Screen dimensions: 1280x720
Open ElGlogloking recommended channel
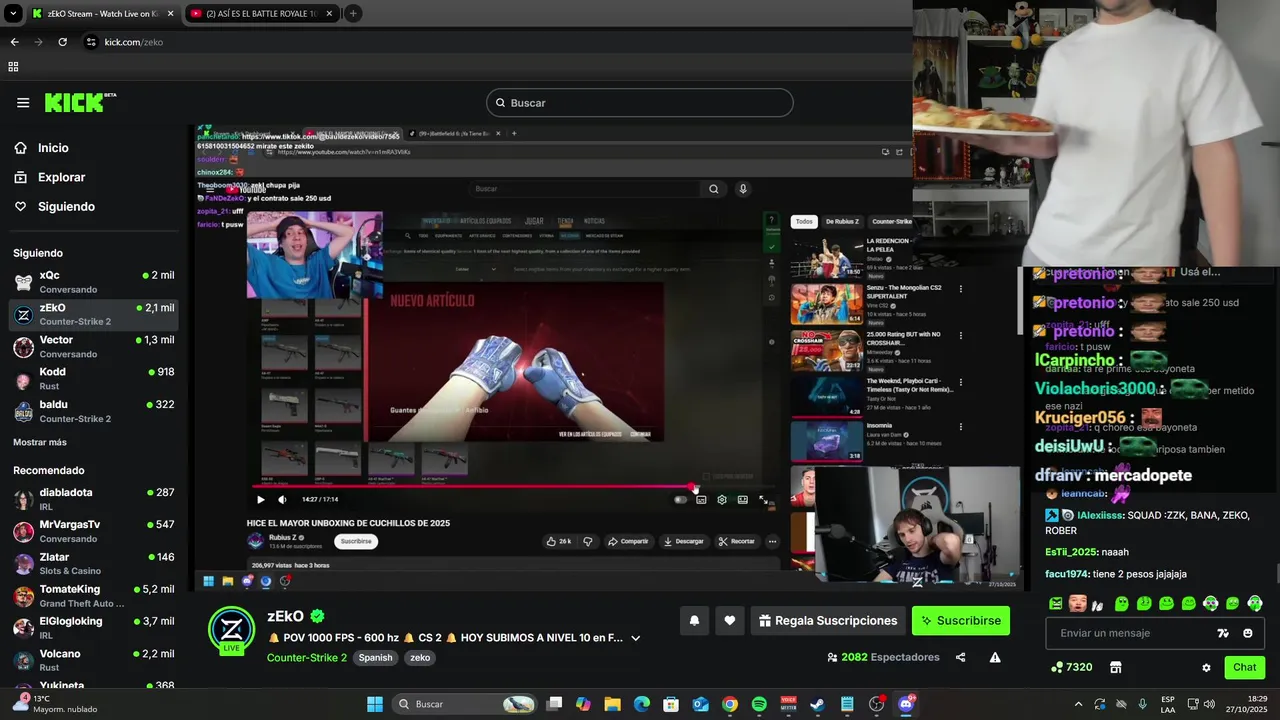94,628
